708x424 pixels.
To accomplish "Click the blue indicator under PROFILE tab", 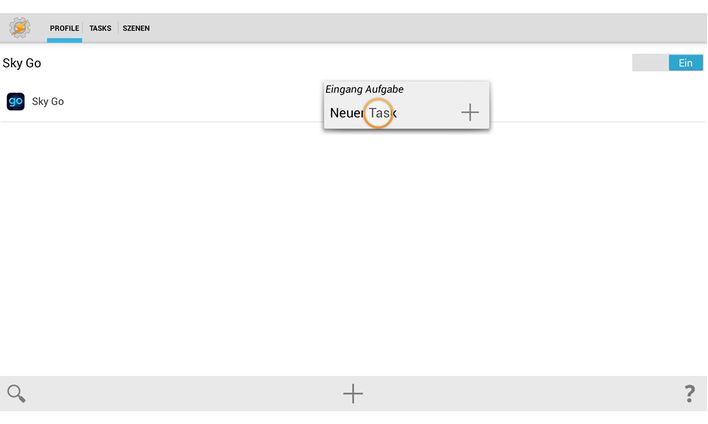I will [x=64, y=41].
